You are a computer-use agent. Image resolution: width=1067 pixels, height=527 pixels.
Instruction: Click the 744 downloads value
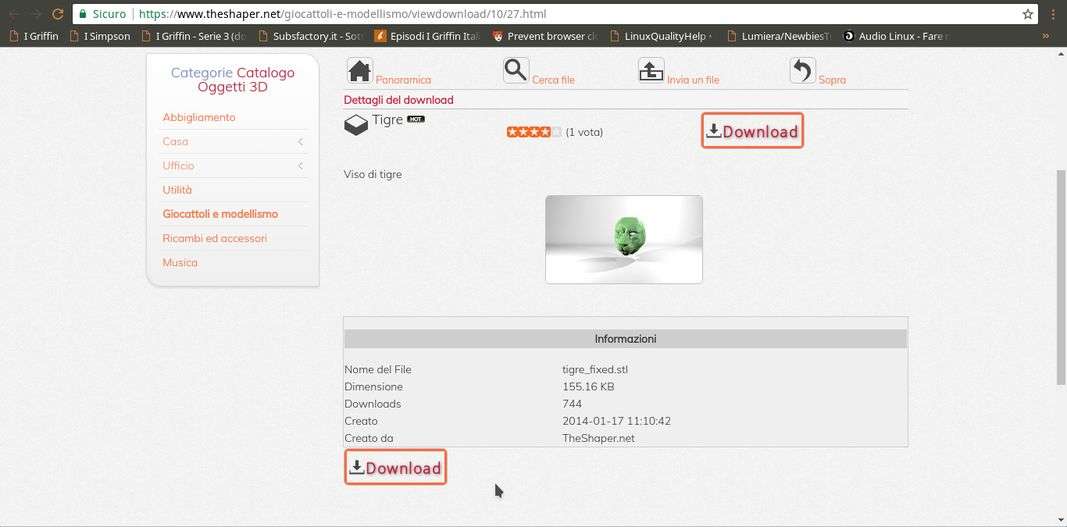pos(572,404)
